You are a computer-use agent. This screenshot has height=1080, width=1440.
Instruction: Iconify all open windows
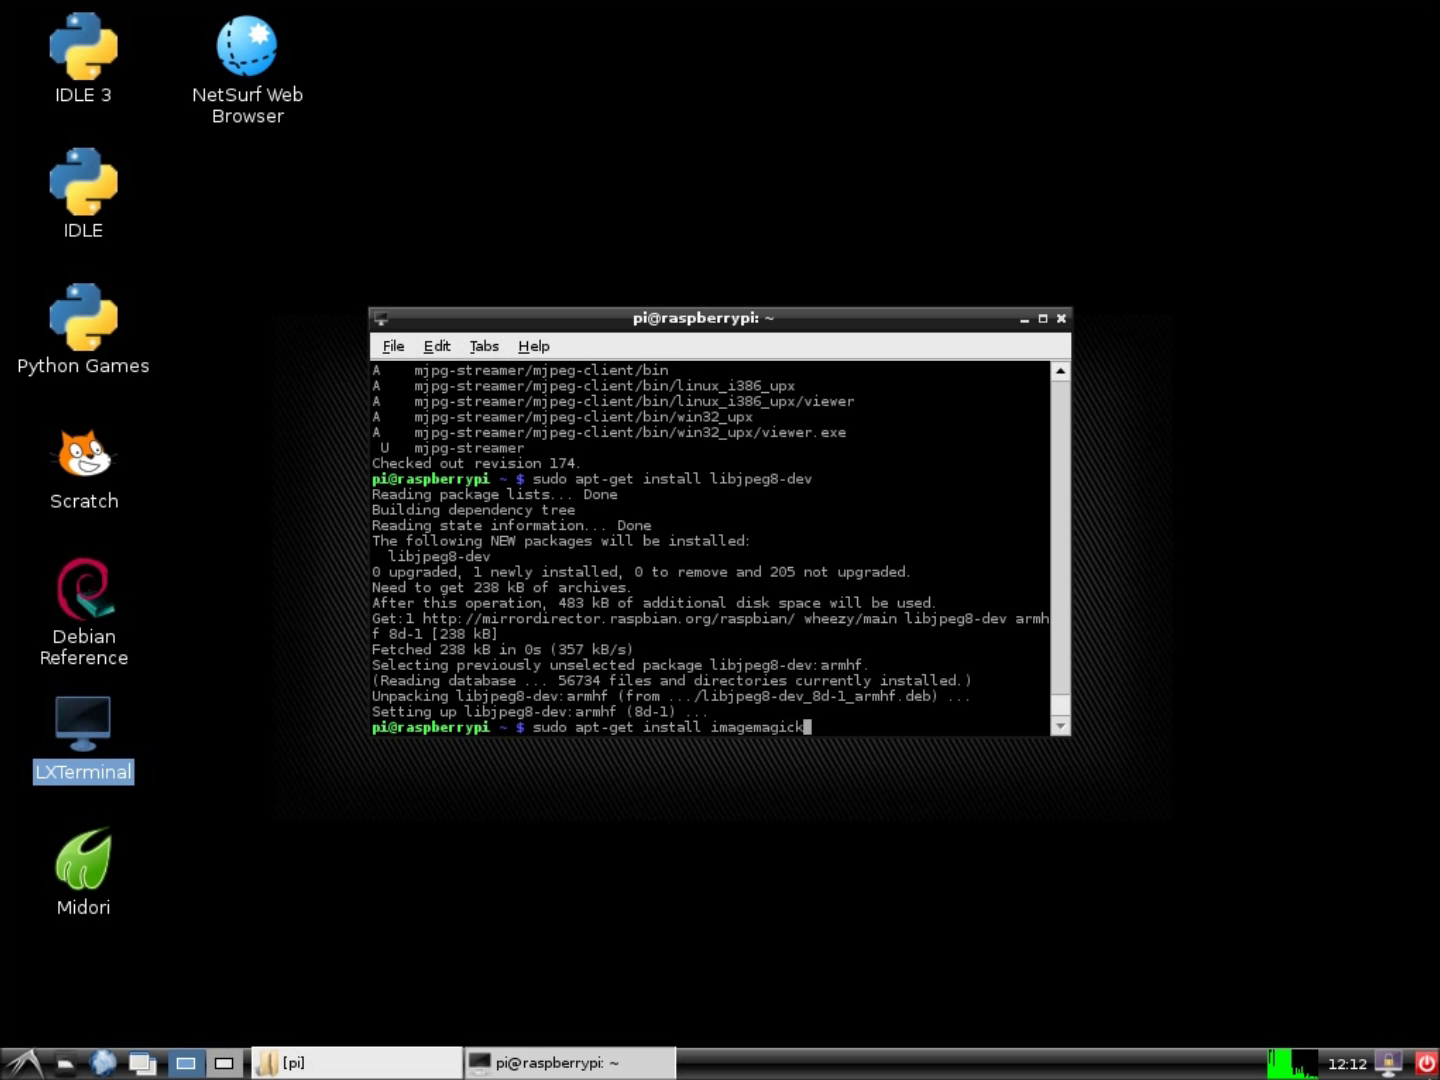coord(143,1062)
